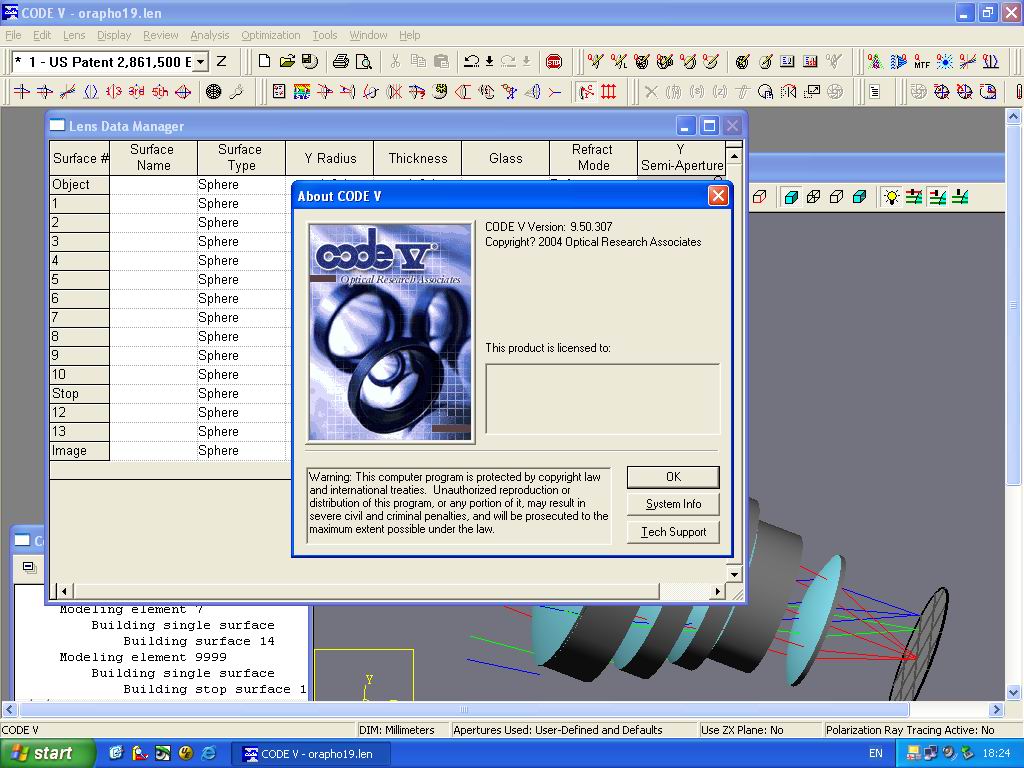Image resolution: width=1024 pixels, height=768 pixels.
Task: Click OK in About CODE V dialog
Action: point(673,477)
